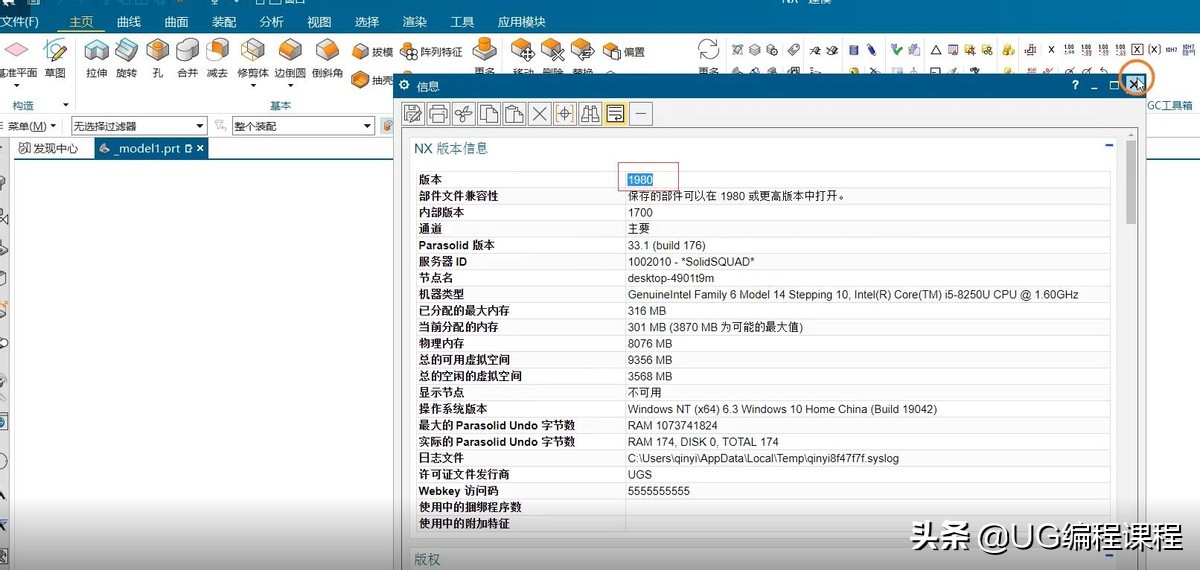Click the 拔模 draft tool
This screenshot has height=570, width=1200.
coord(373,52)
